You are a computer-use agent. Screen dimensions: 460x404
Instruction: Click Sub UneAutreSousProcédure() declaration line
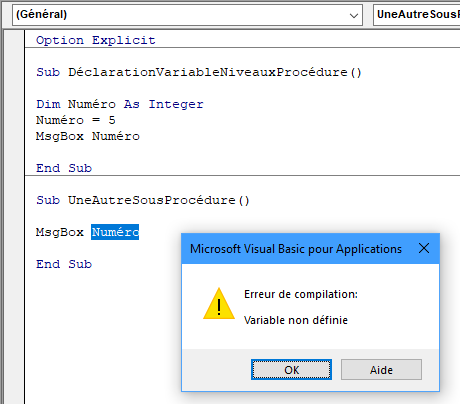143,200
